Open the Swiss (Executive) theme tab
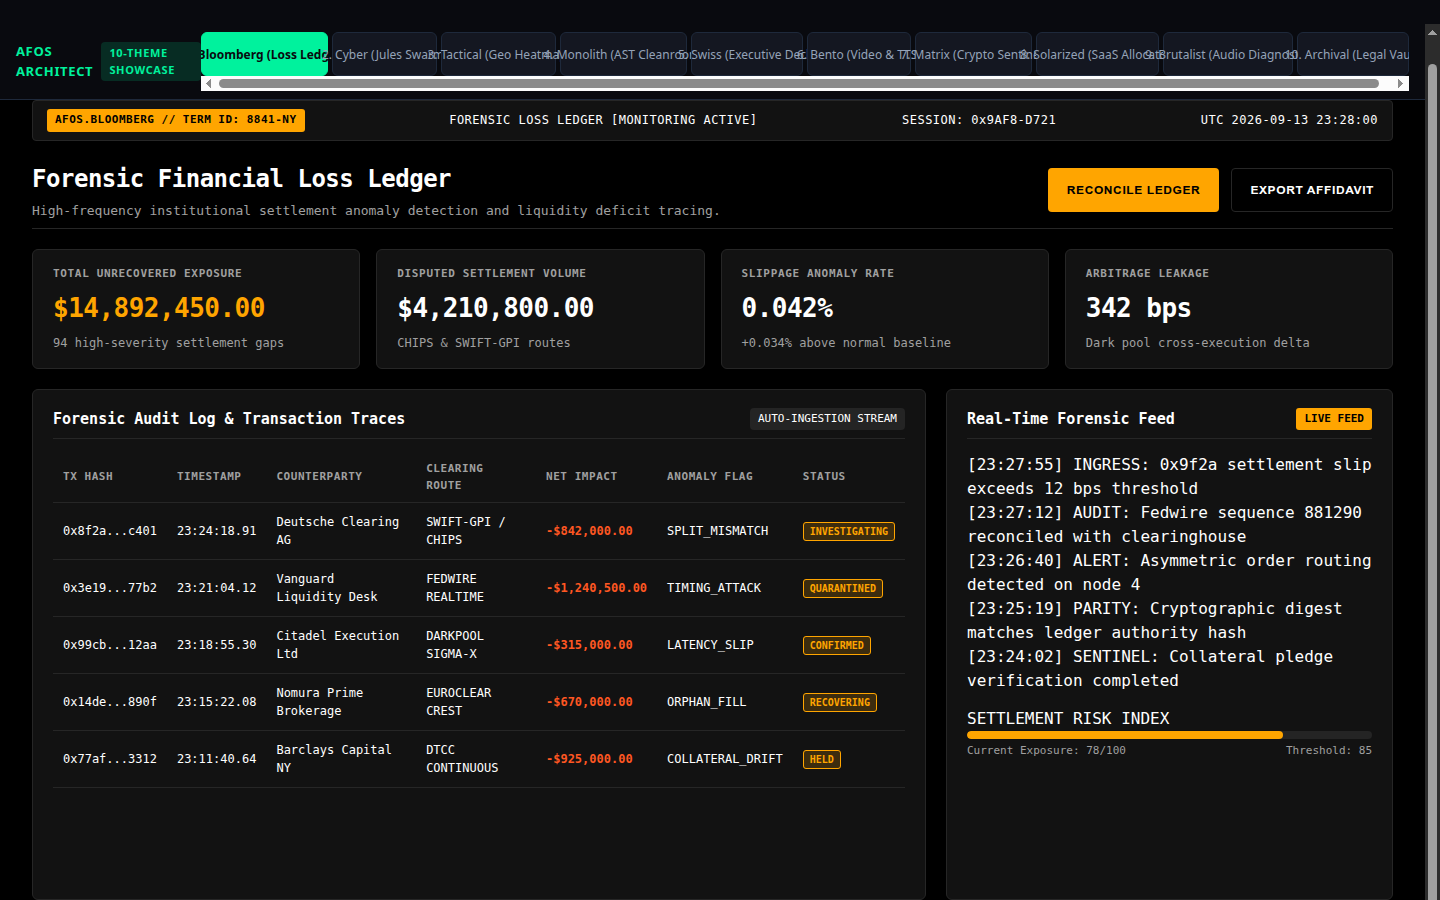The height and width of the screenshot is (900, 1440). tap(747, 54)
